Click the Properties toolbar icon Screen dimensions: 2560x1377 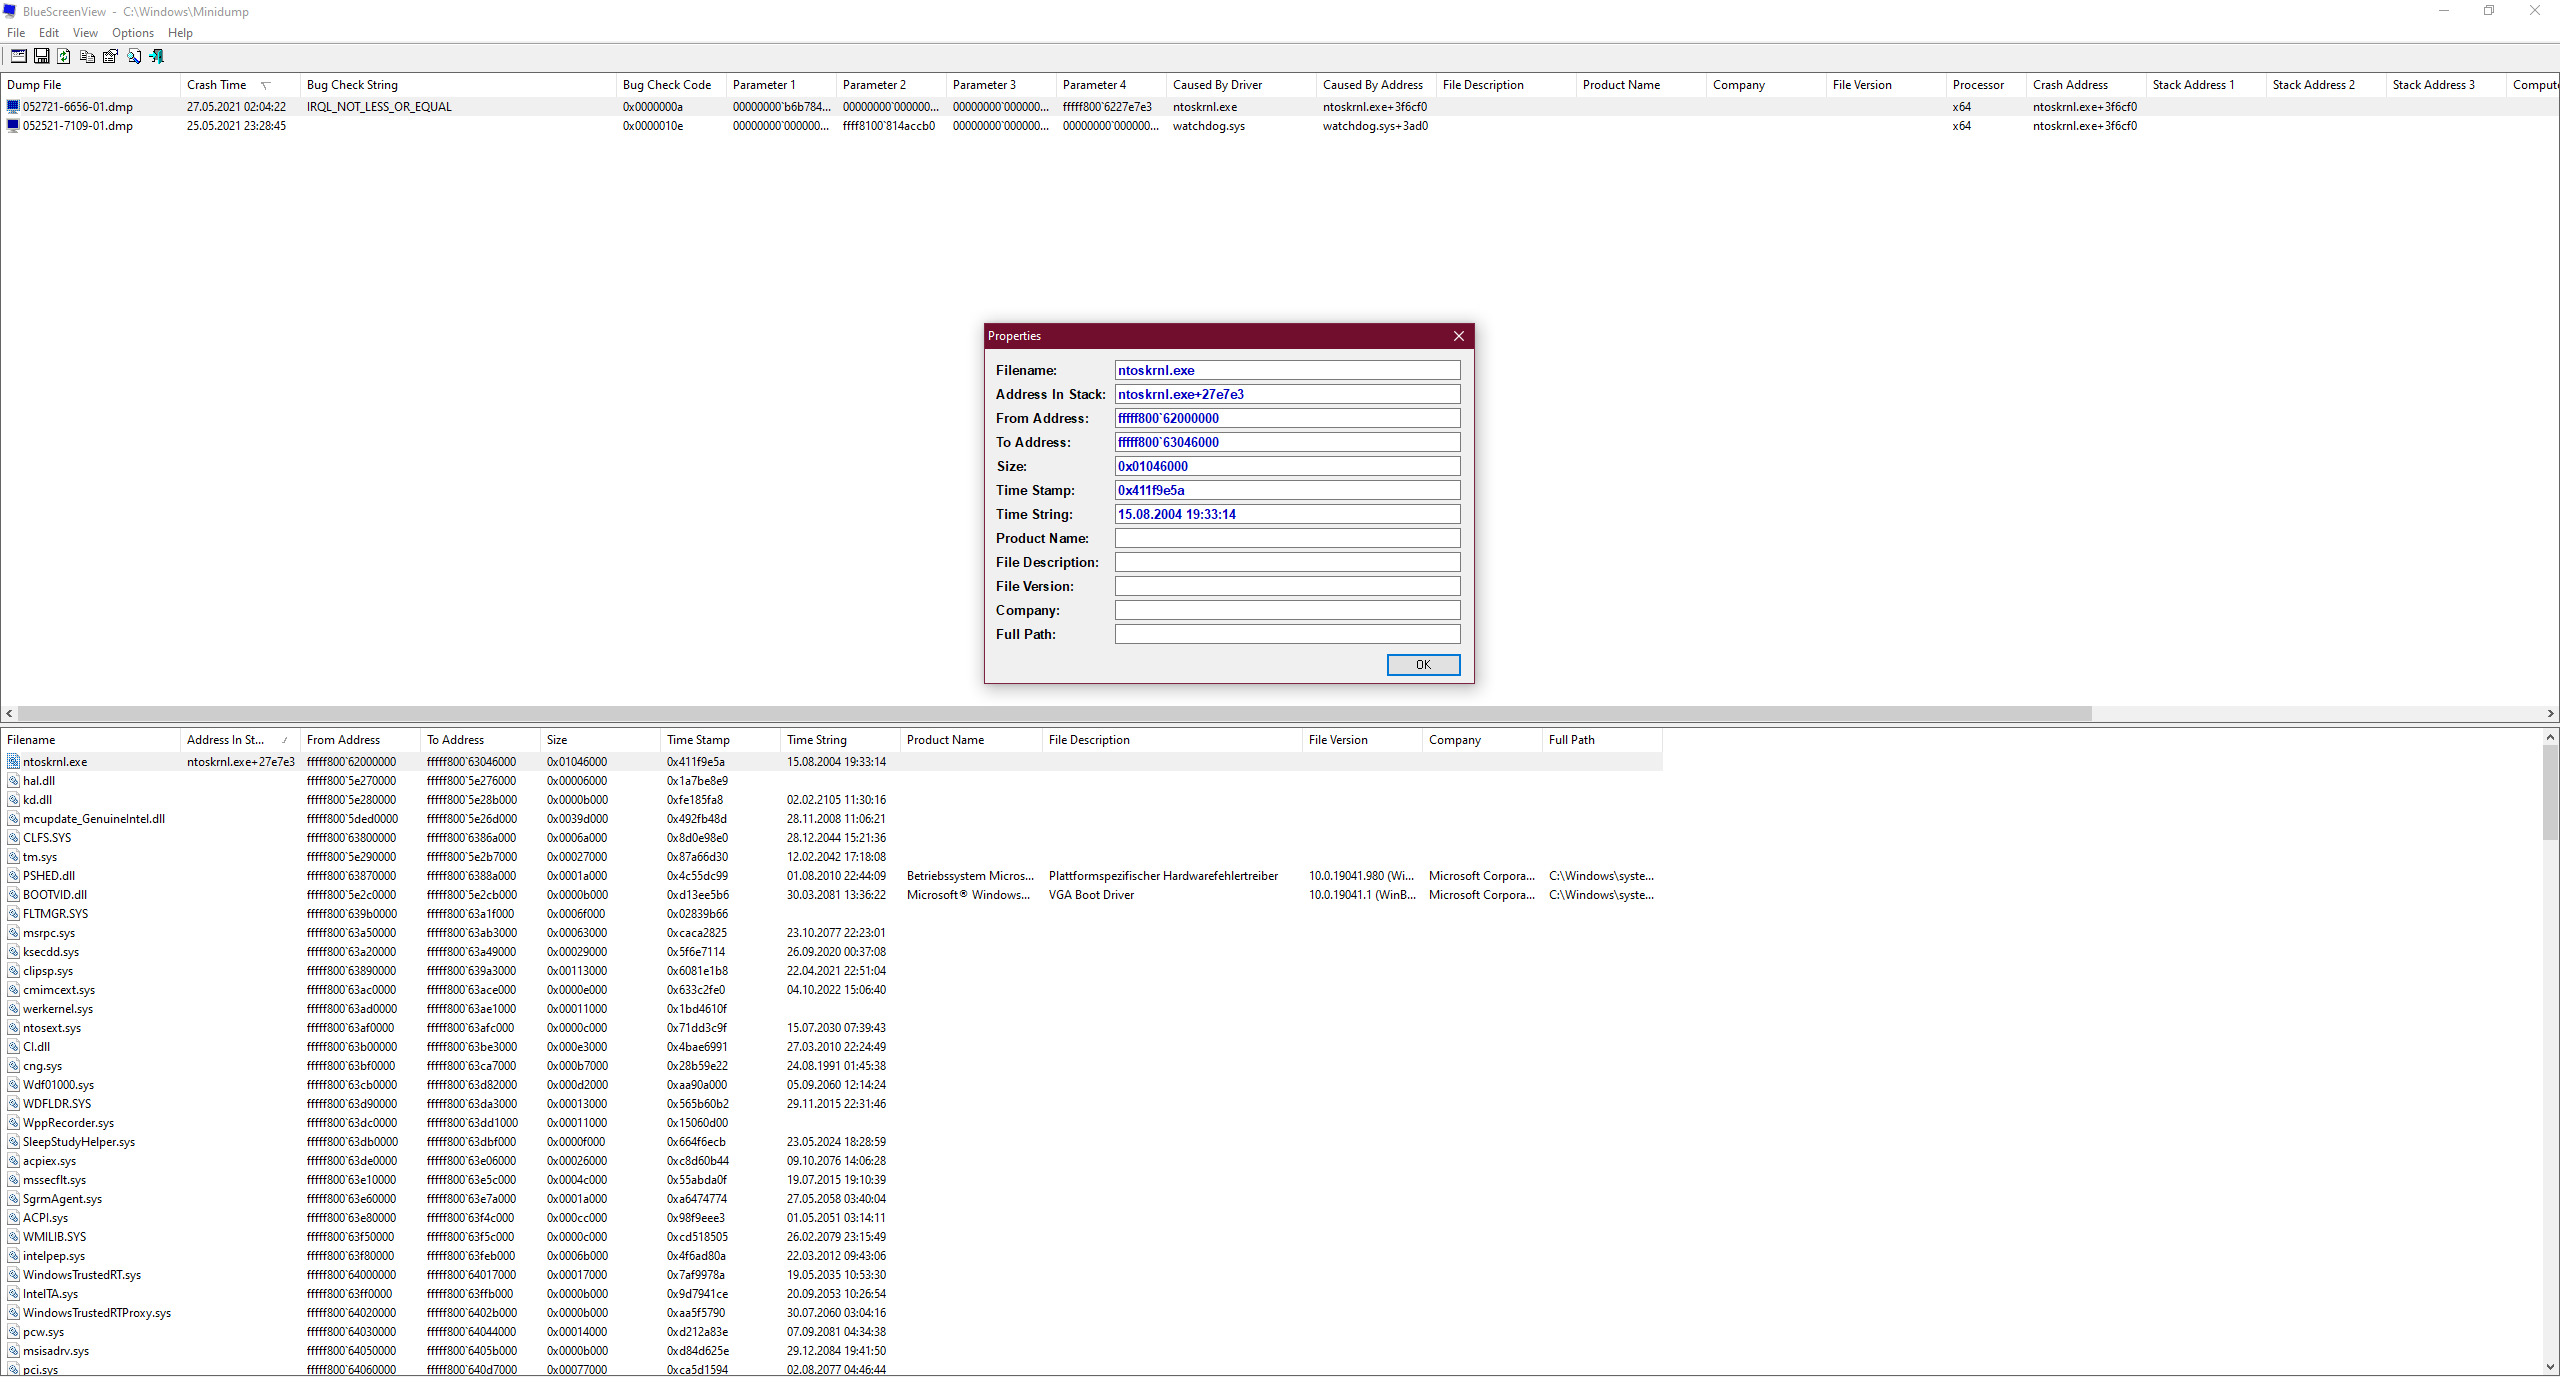coord(111,57)
